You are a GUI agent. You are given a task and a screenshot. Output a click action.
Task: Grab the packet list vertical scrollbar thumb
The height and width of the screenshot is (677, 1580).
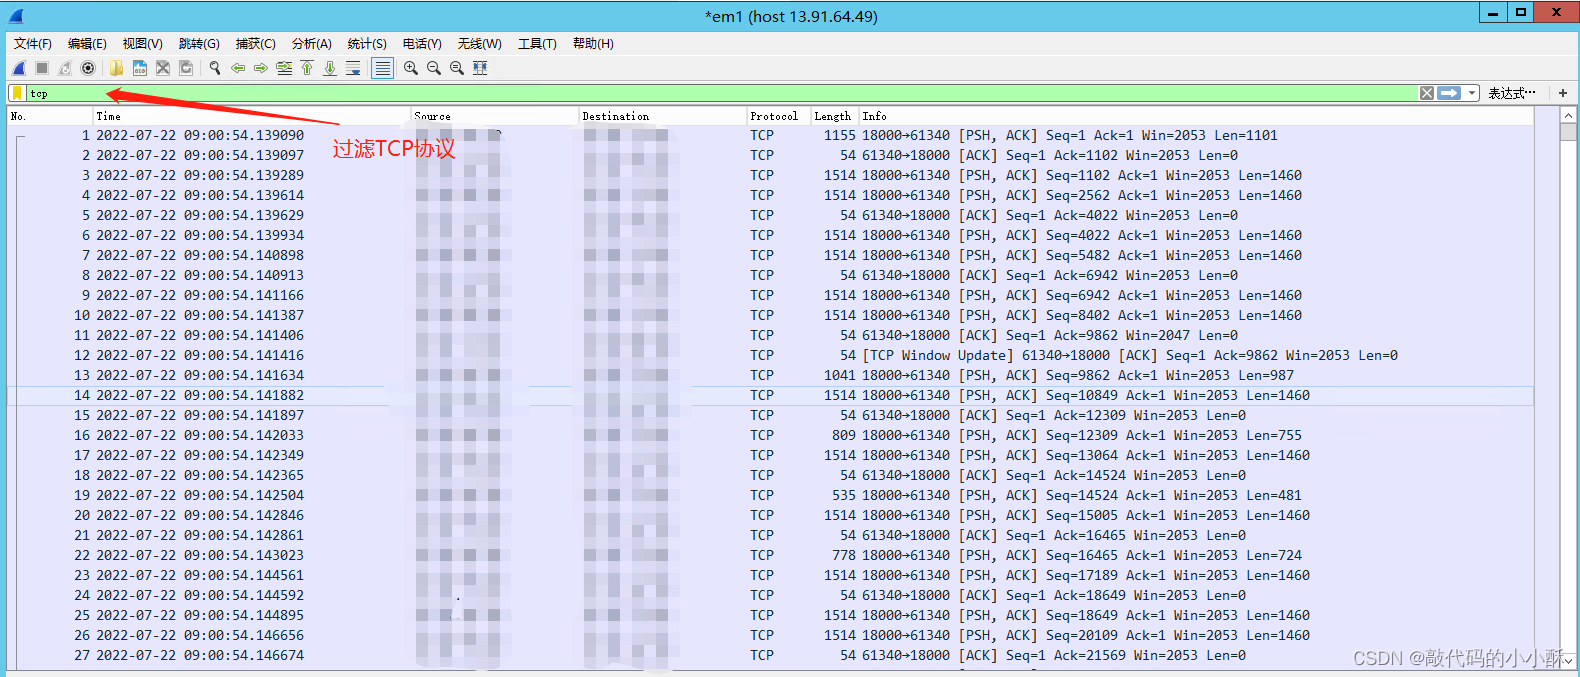tap(1568, 133)
